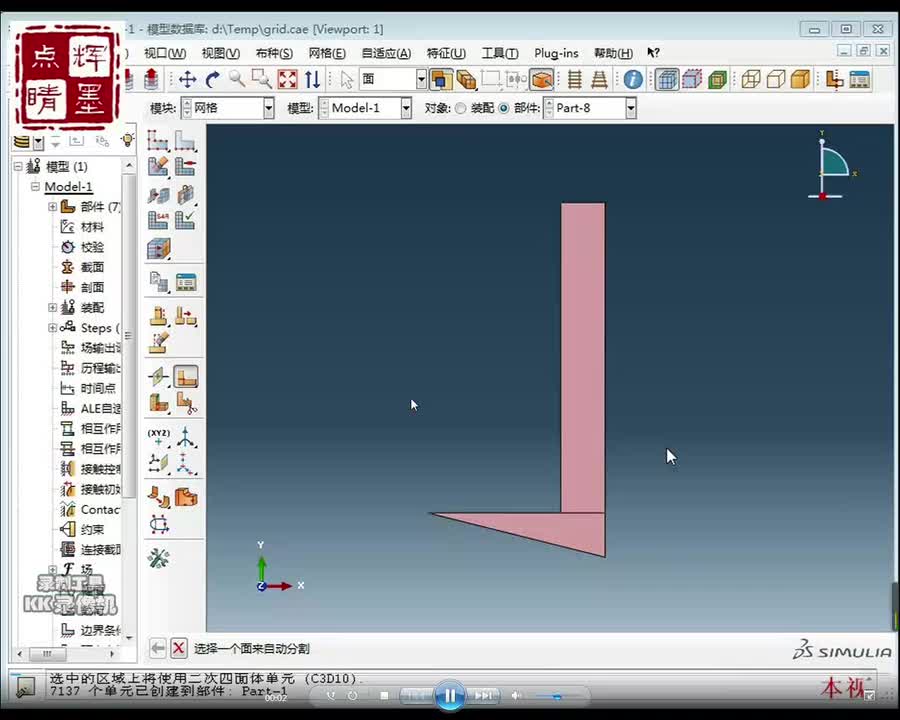
Task: Mute the player sound
Action: (516, 696)
